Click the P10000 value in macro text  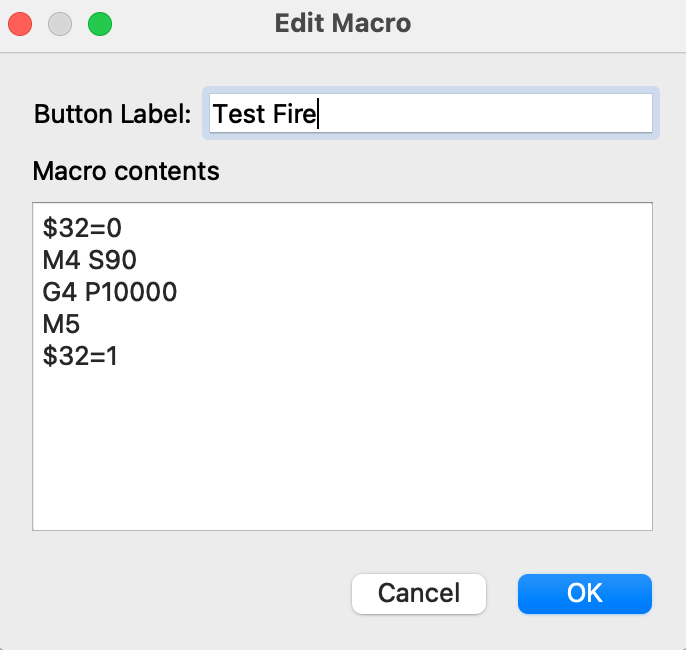[131, 292]
